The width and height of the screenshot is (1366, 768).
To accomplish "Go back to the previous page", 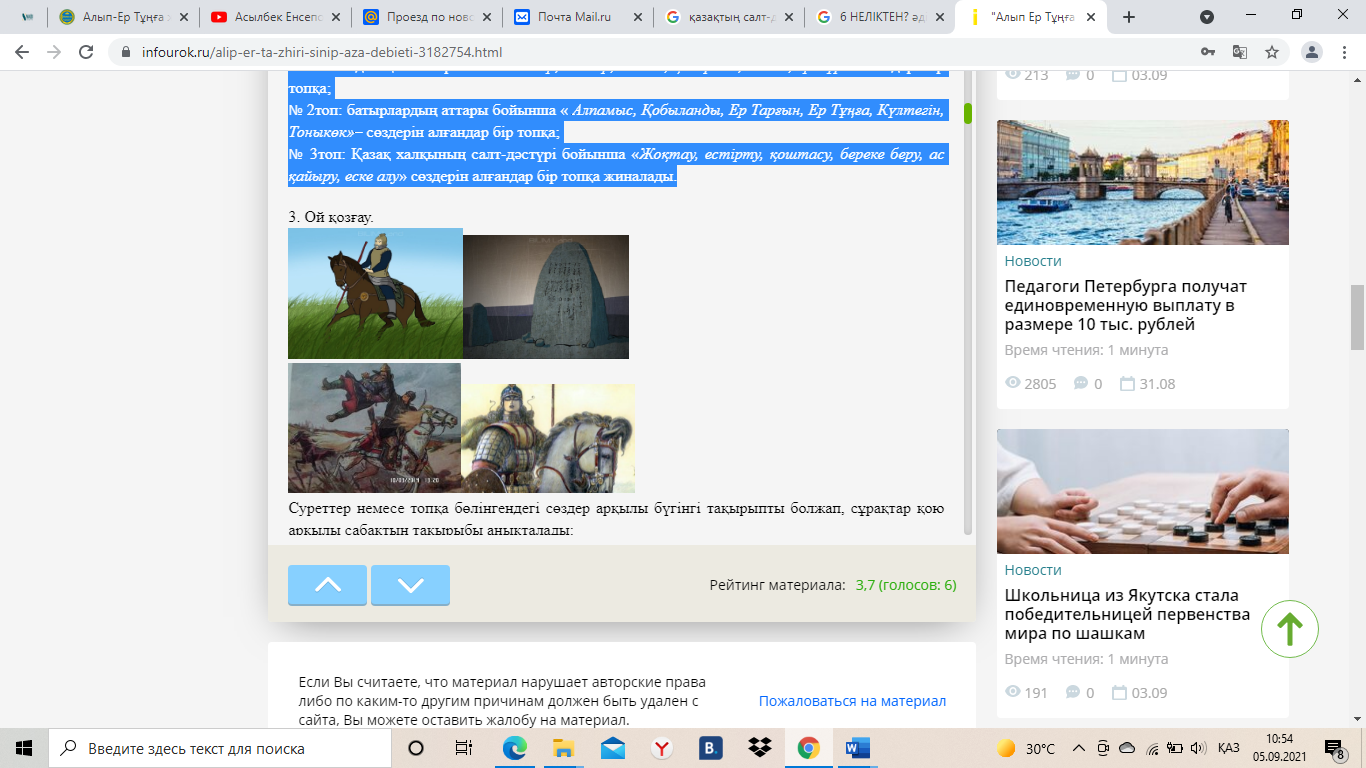I will click(x=22, y=52).
